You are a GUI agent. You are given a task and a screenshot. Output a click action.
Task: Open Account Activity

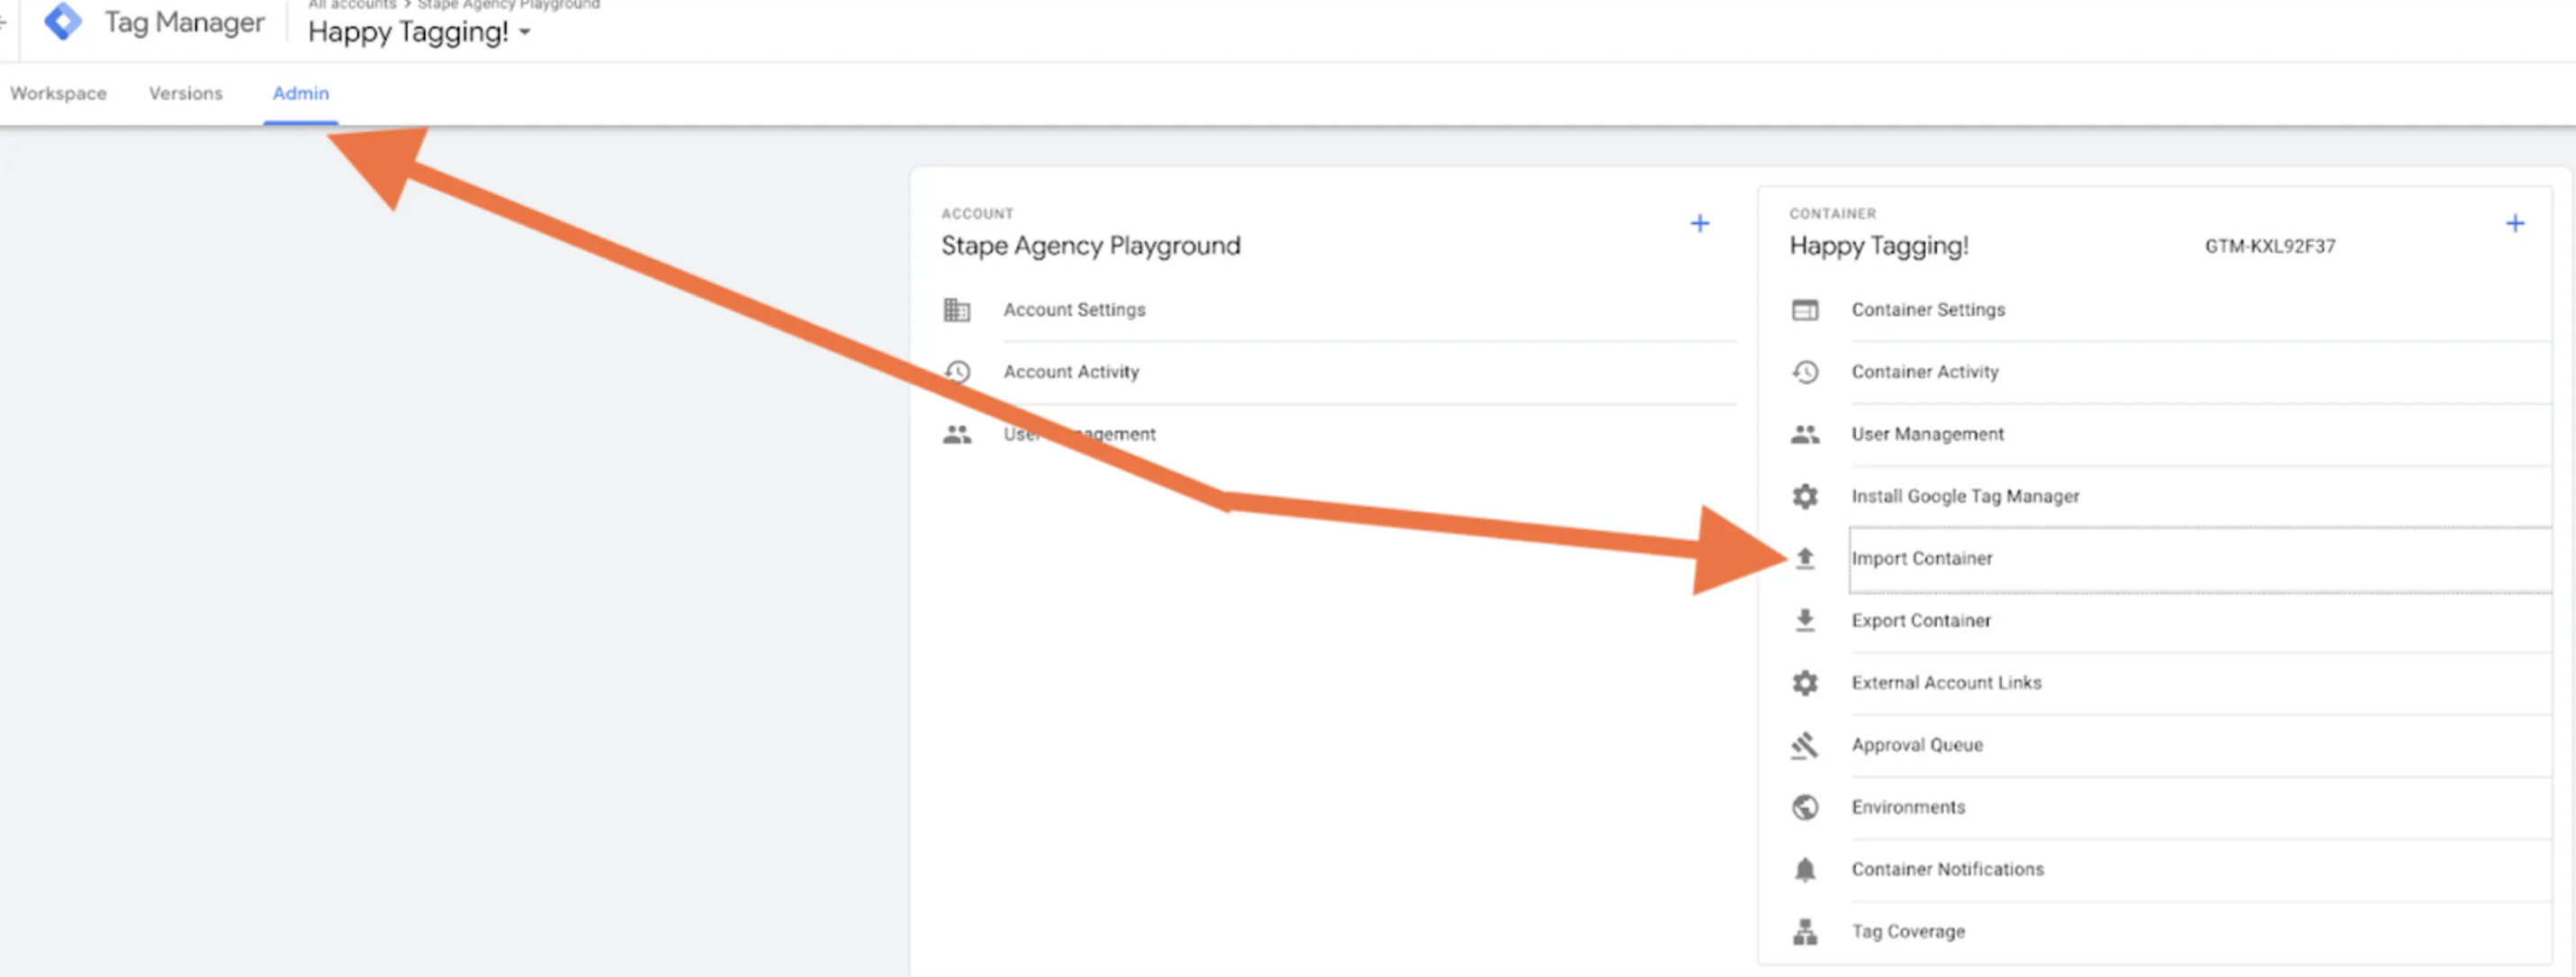point(1071,372)
